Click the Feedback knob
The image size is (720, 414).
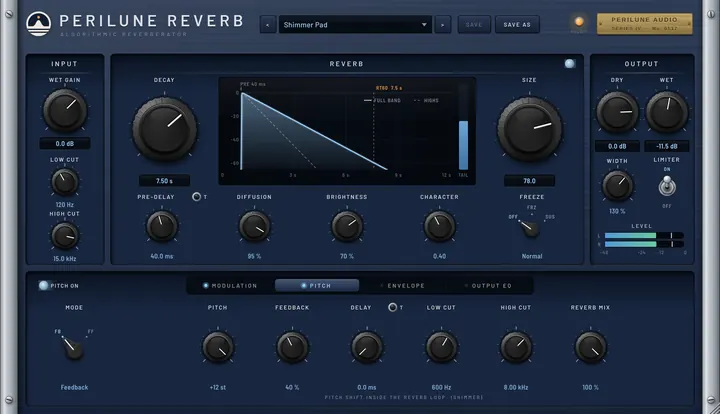[x=292, y=347]
